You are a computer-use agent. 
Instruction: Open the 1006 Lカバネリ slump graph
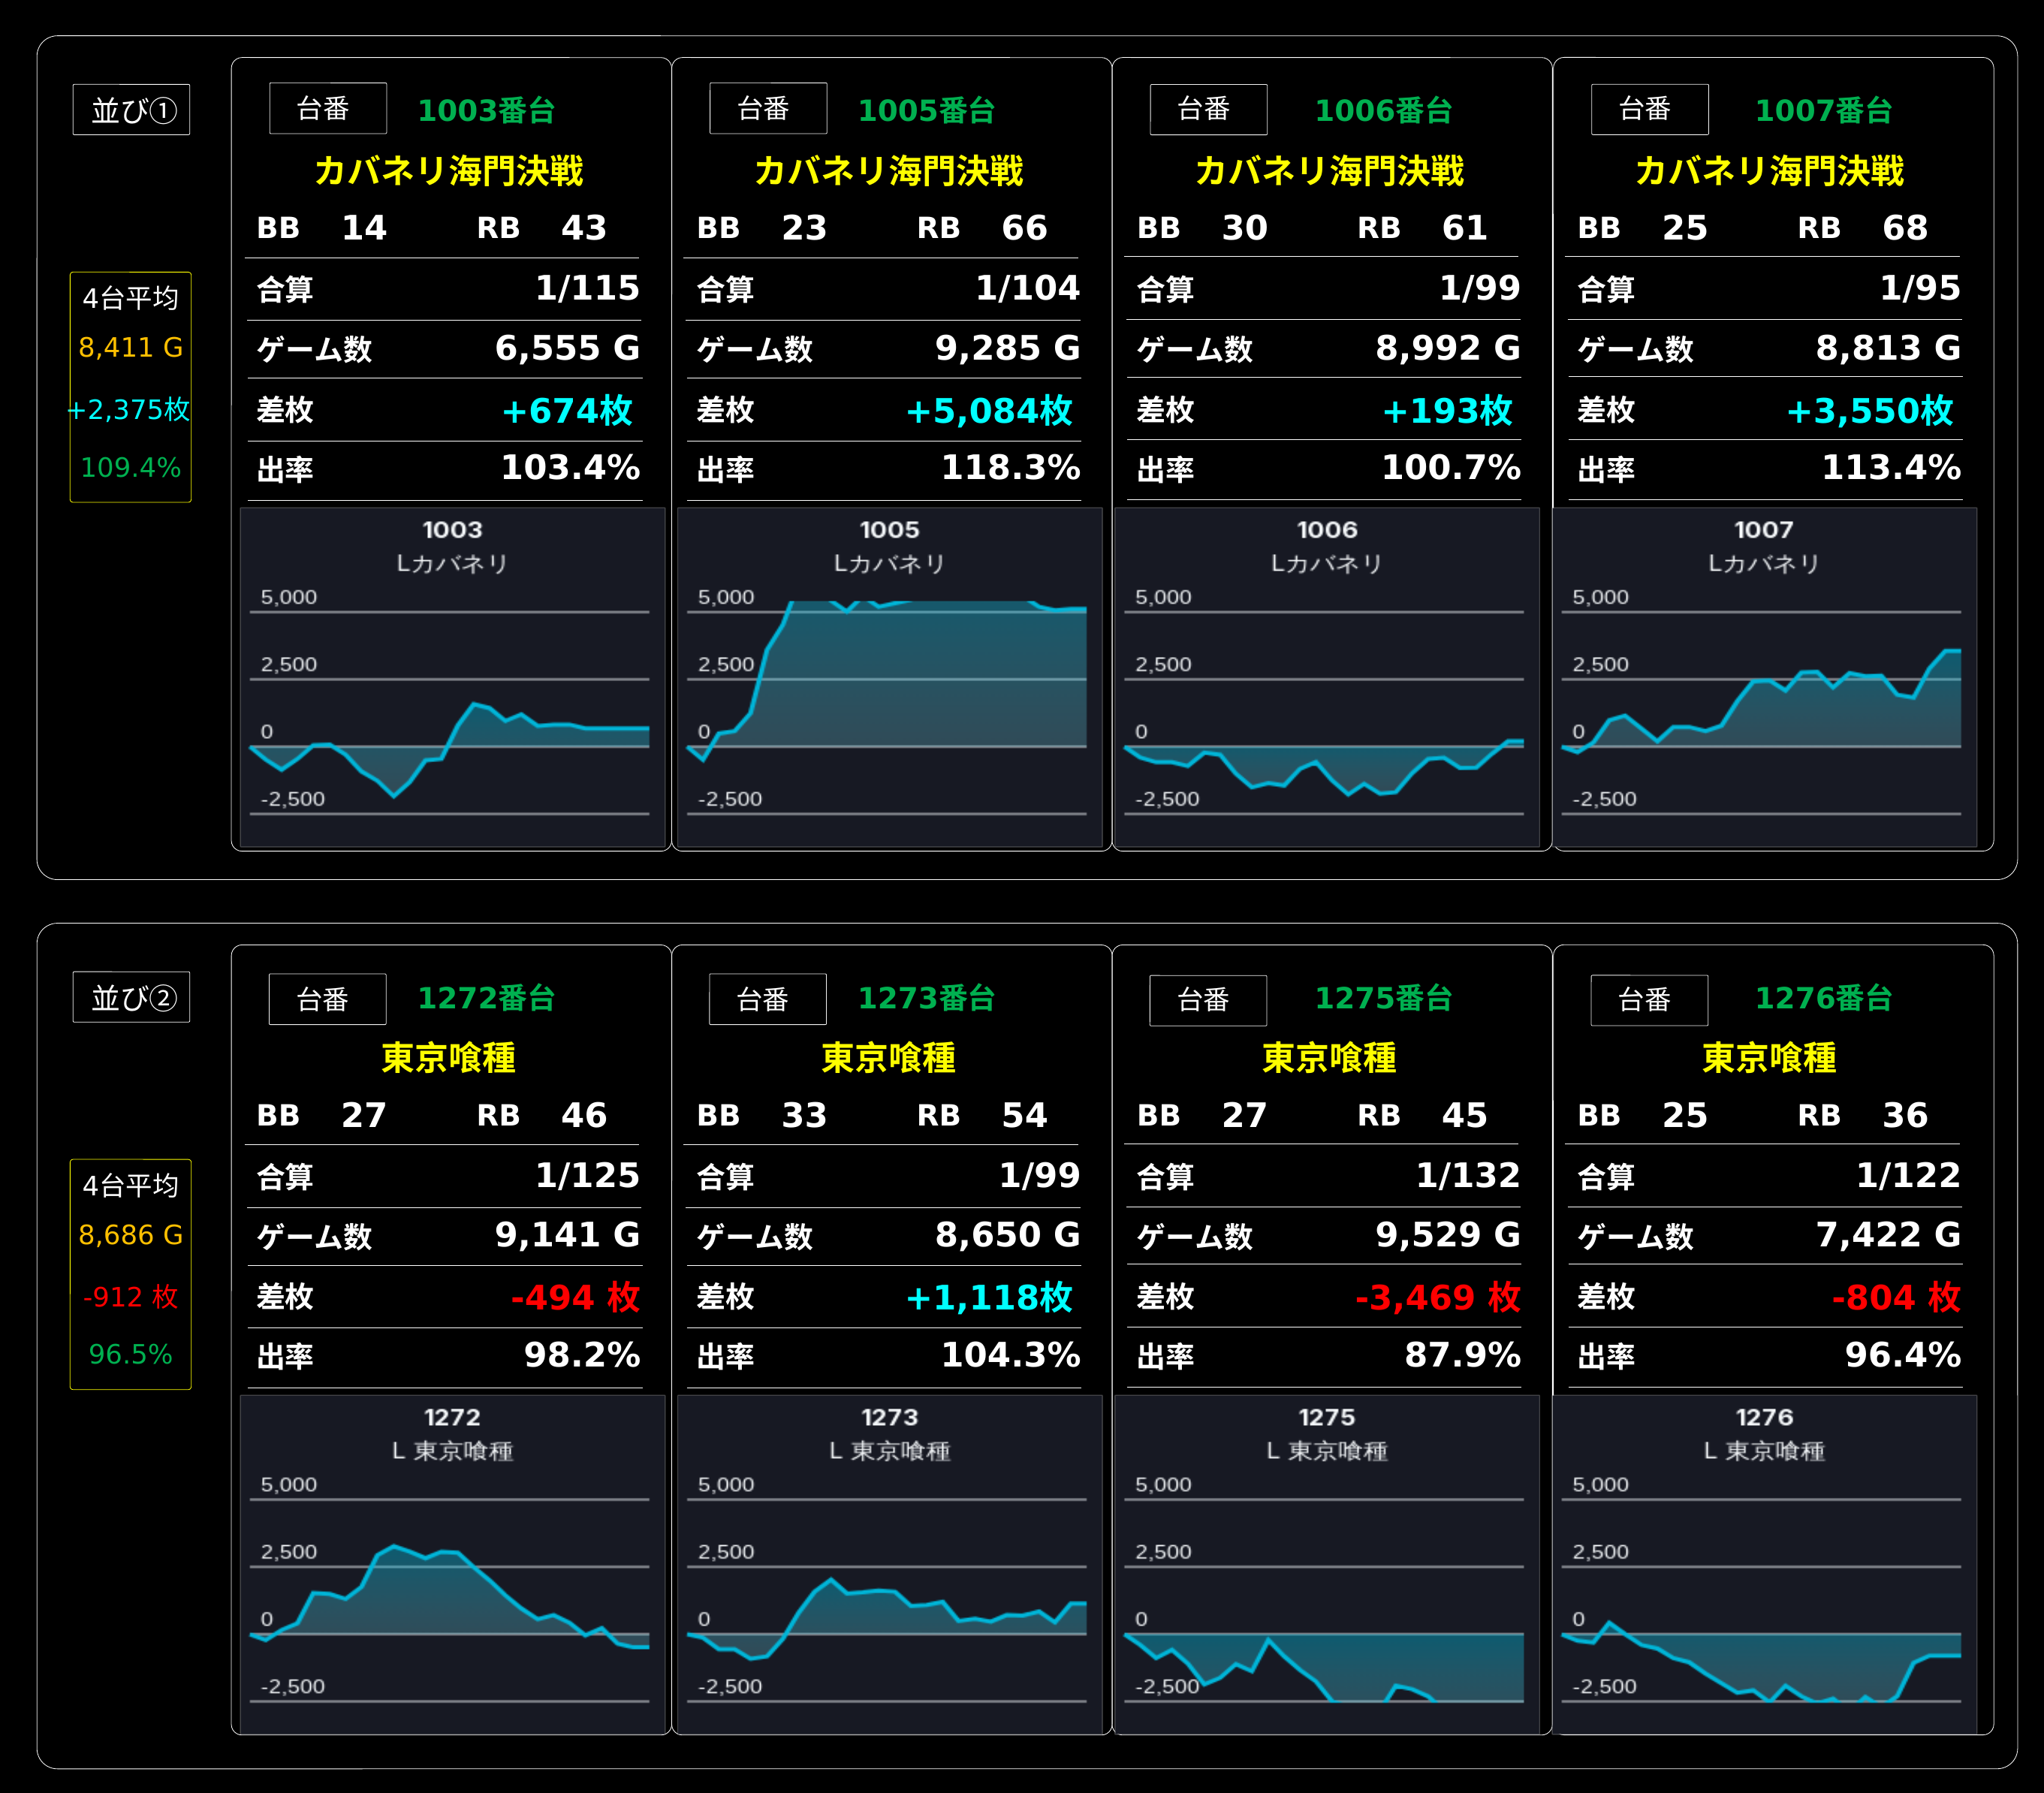point(1326,677)
